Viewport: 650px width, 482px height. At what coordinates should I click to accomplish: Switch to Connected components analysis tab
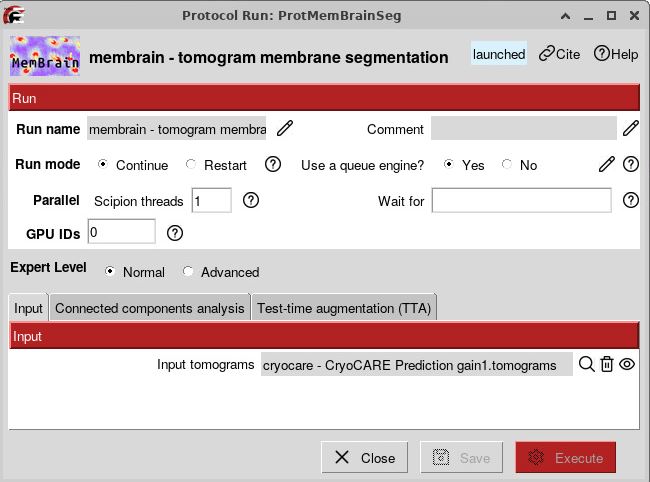point(150,308)
